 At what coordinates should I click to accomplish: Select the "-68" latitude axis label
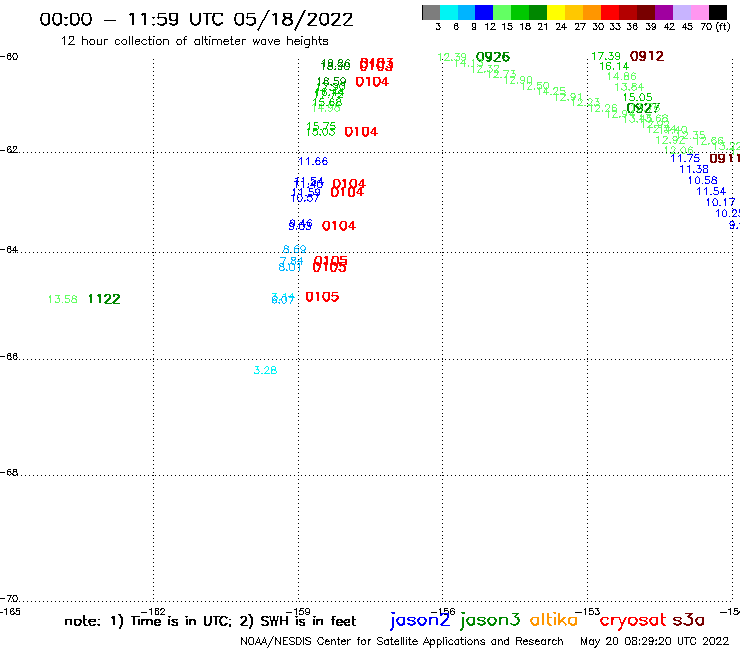coord(9,473)
